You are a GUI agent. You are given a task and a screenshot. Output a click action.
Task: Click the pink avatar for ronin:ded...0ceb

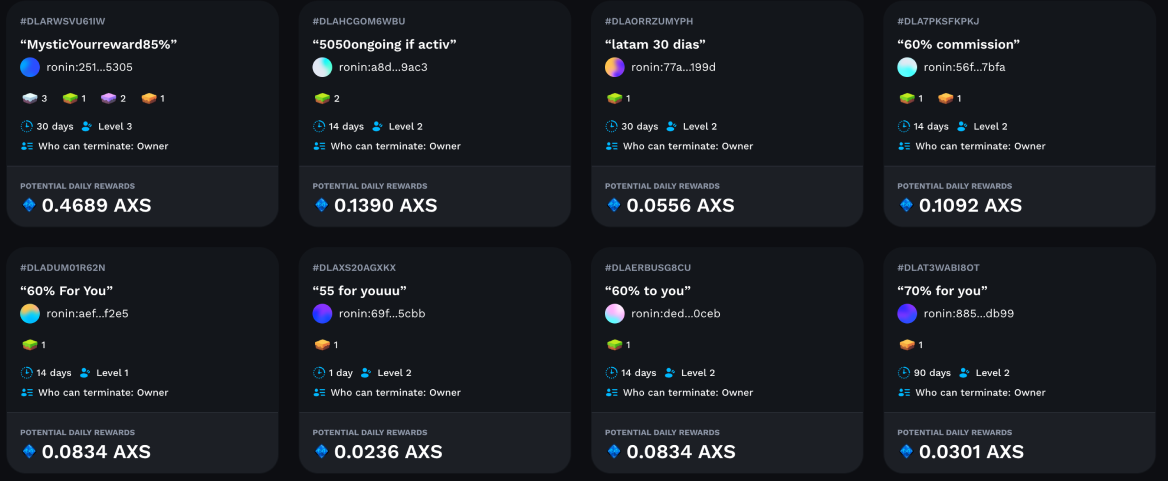click(615, 313)
